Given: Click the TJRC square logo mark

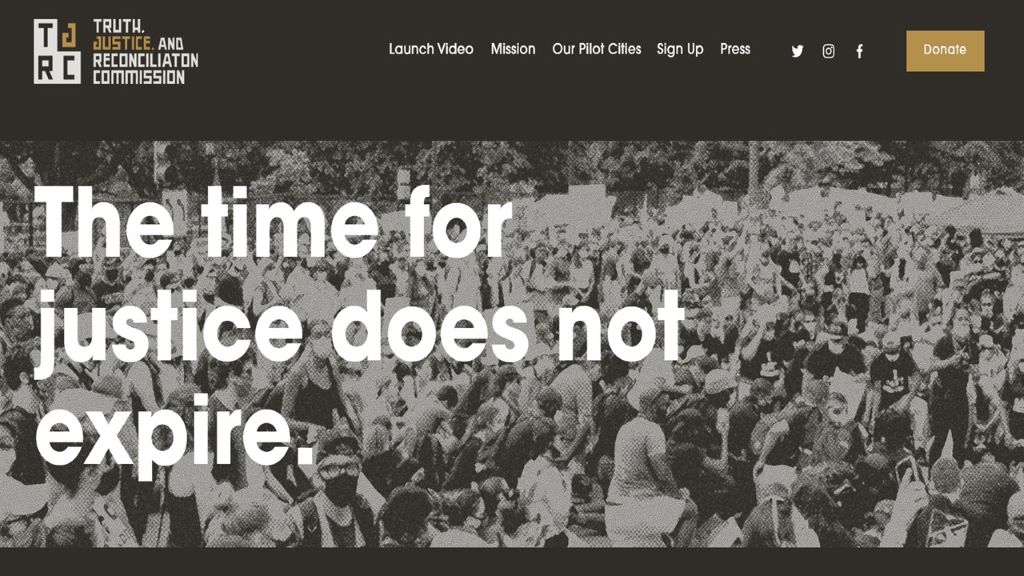Looking at the screenshot, I should 57,51.
